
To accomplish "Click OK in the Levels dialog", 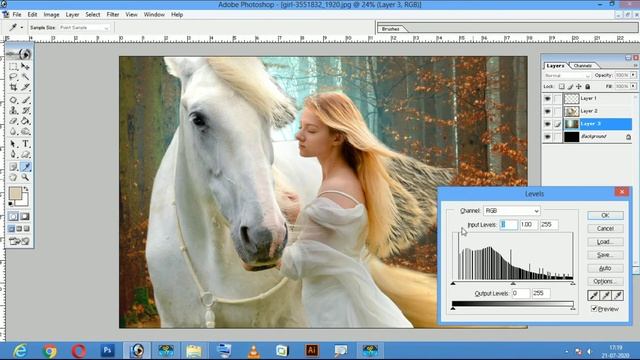I will (605, 215).
